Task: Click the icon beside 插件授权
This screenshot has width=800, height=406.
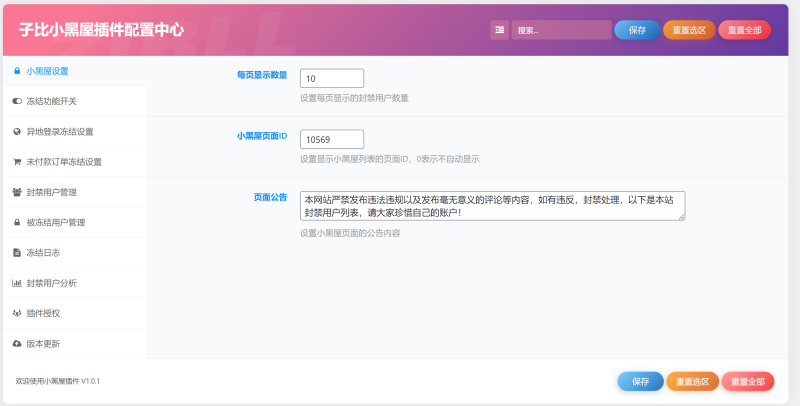Action: (x=17, y=313)
